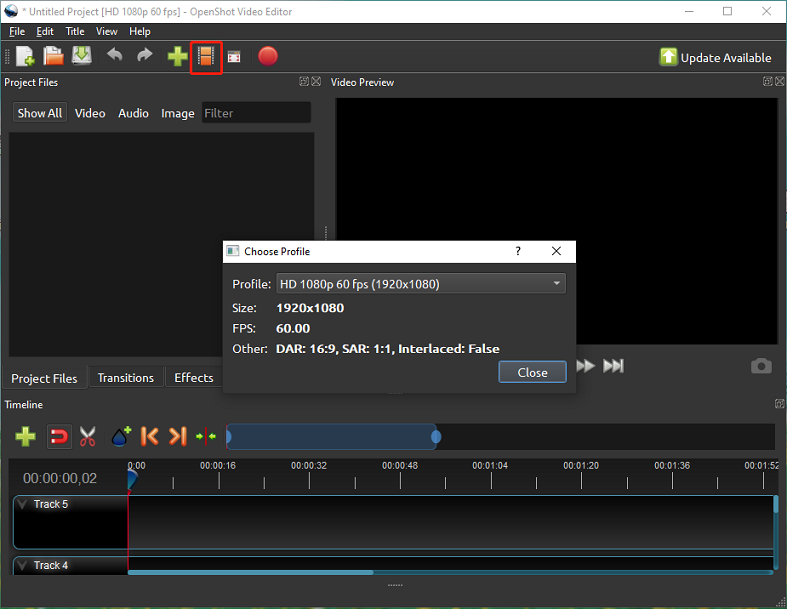Image resolution: width=787 pixels, height=609 pixels.
Task: Open the Help menu
Action: tap(140, 31)
